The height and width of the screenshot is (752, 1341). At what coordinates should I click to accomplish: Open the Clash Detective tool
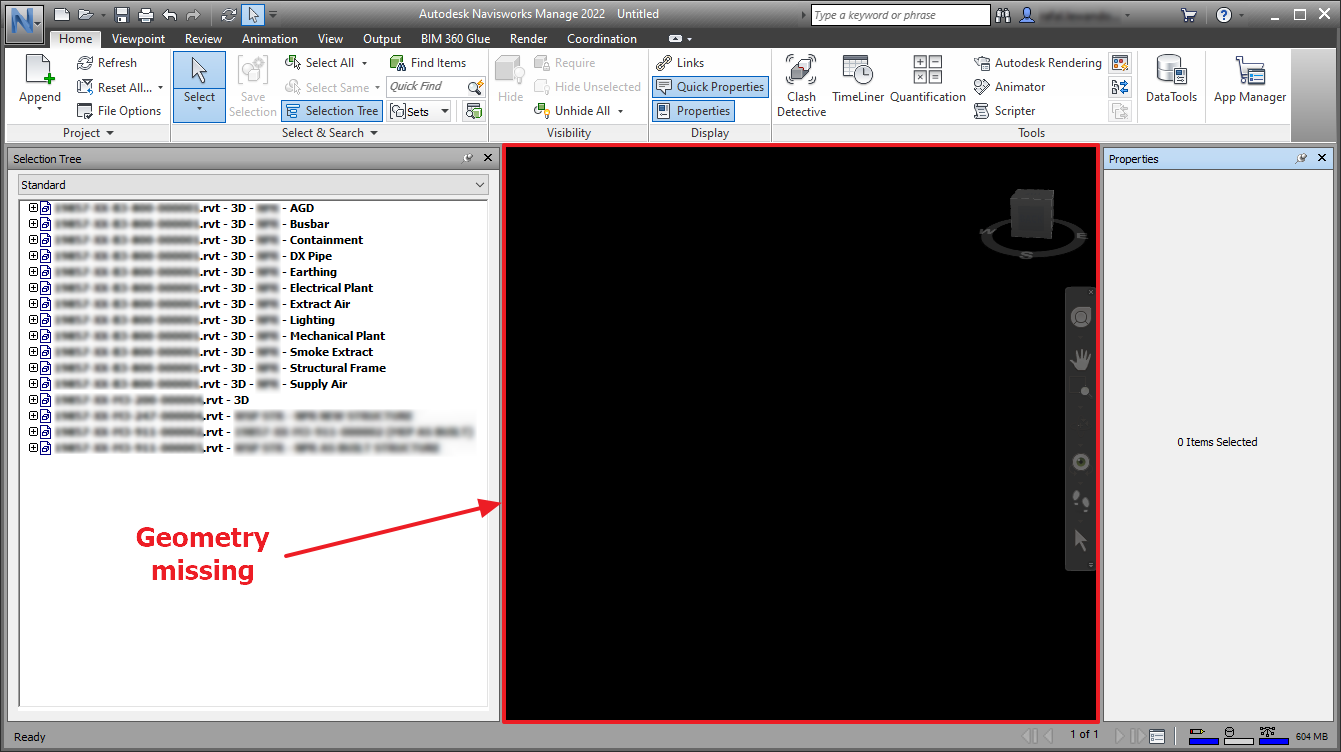pos(801,86)
